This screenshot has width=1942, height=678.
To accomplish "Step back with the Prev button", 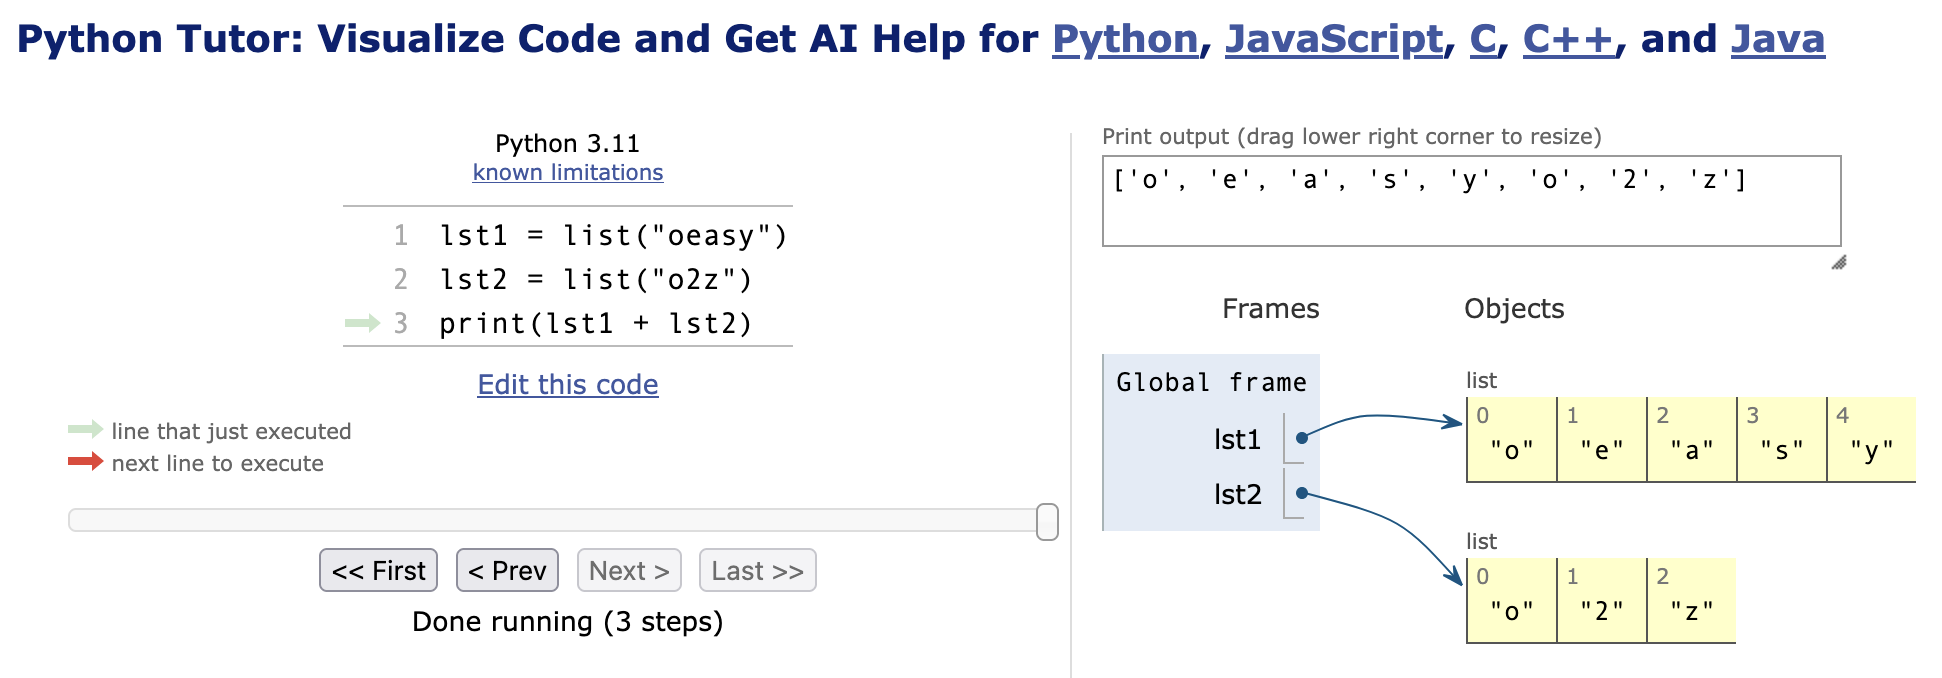I will (507, 571).
